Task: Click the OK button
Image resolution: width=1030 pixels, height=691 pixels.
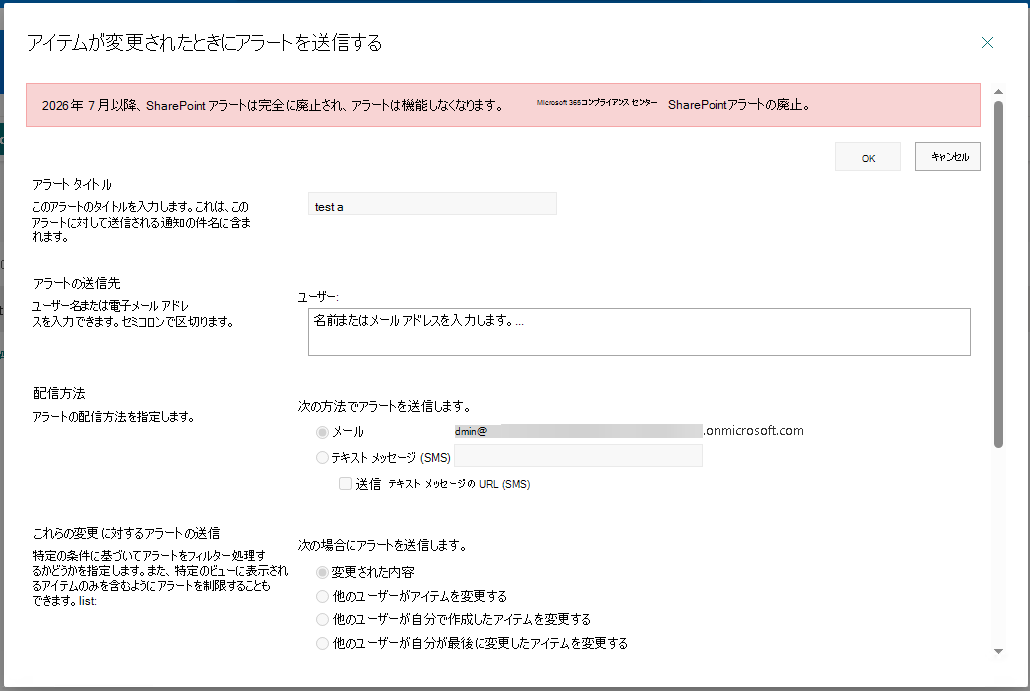Action: coord(868,157)
